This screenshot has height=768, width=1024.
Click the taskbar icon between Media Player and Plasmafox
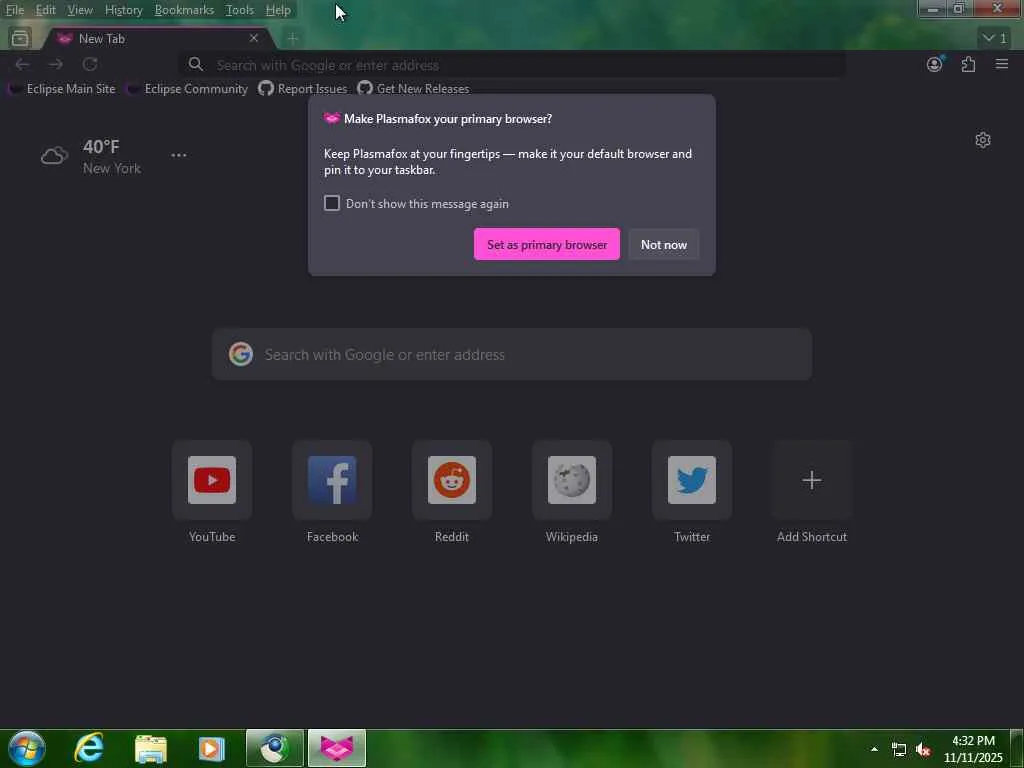coord(275,748)
